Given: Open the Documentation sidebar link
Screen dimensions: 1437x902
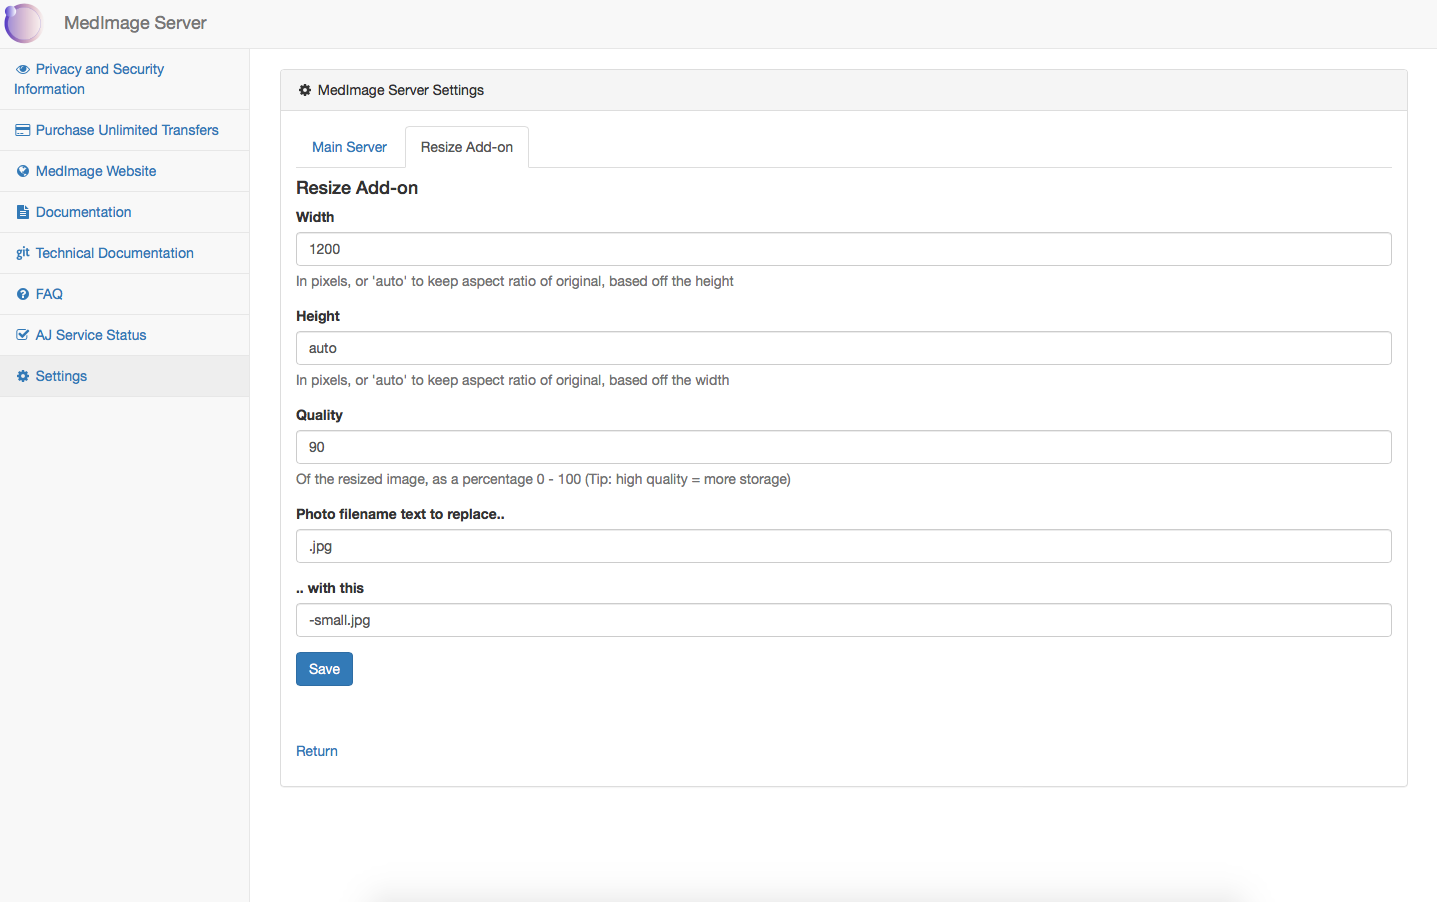Looking at the screenshot, I should (x=84, y=212).
